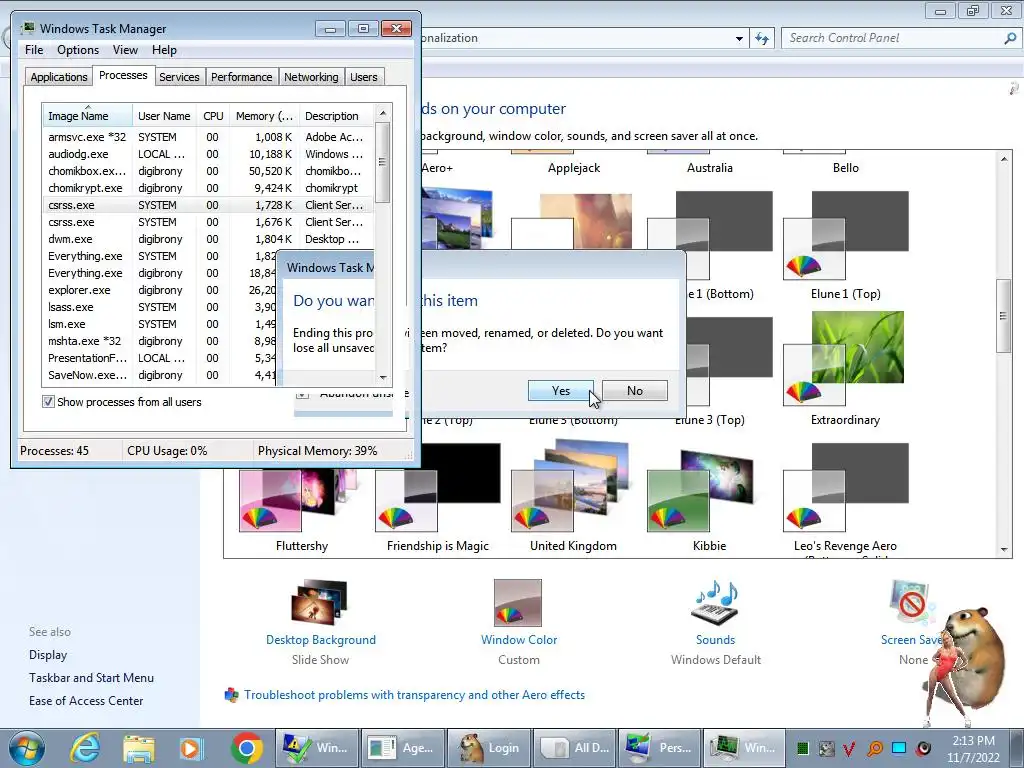The height and width of the screenshot is (768, 1024).
Task: Select the armsvc.exe *32 process row
Action: (208, 137)
